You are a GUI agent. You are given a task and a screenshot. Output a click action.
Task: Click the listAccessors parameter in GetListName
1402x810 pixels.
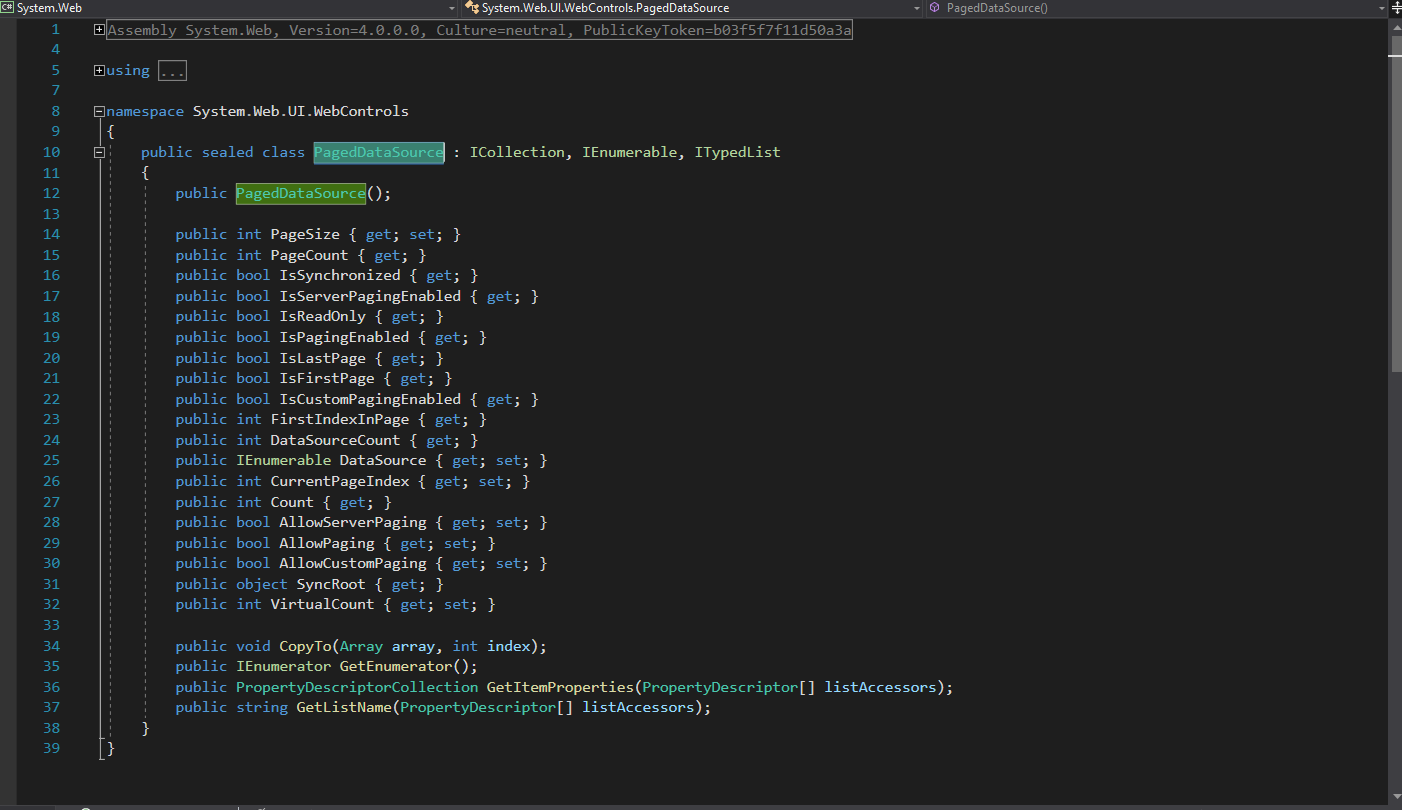coord(638,707)
